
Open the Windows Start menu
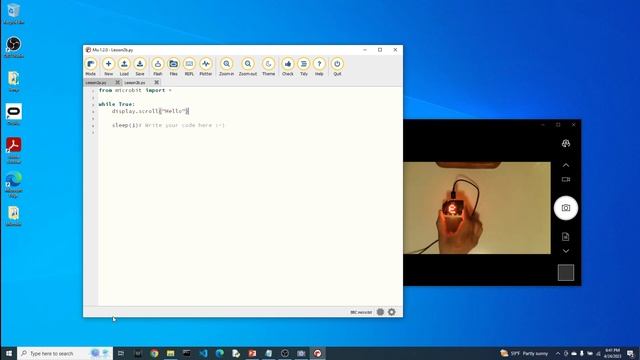pos(9,353)
